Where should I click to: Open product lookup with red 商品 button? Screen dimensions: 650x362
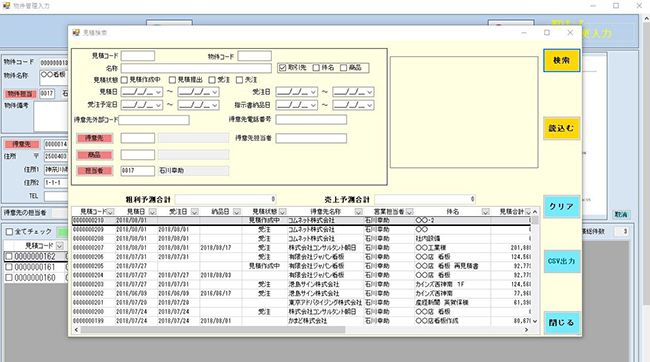(x=95, y=155)
